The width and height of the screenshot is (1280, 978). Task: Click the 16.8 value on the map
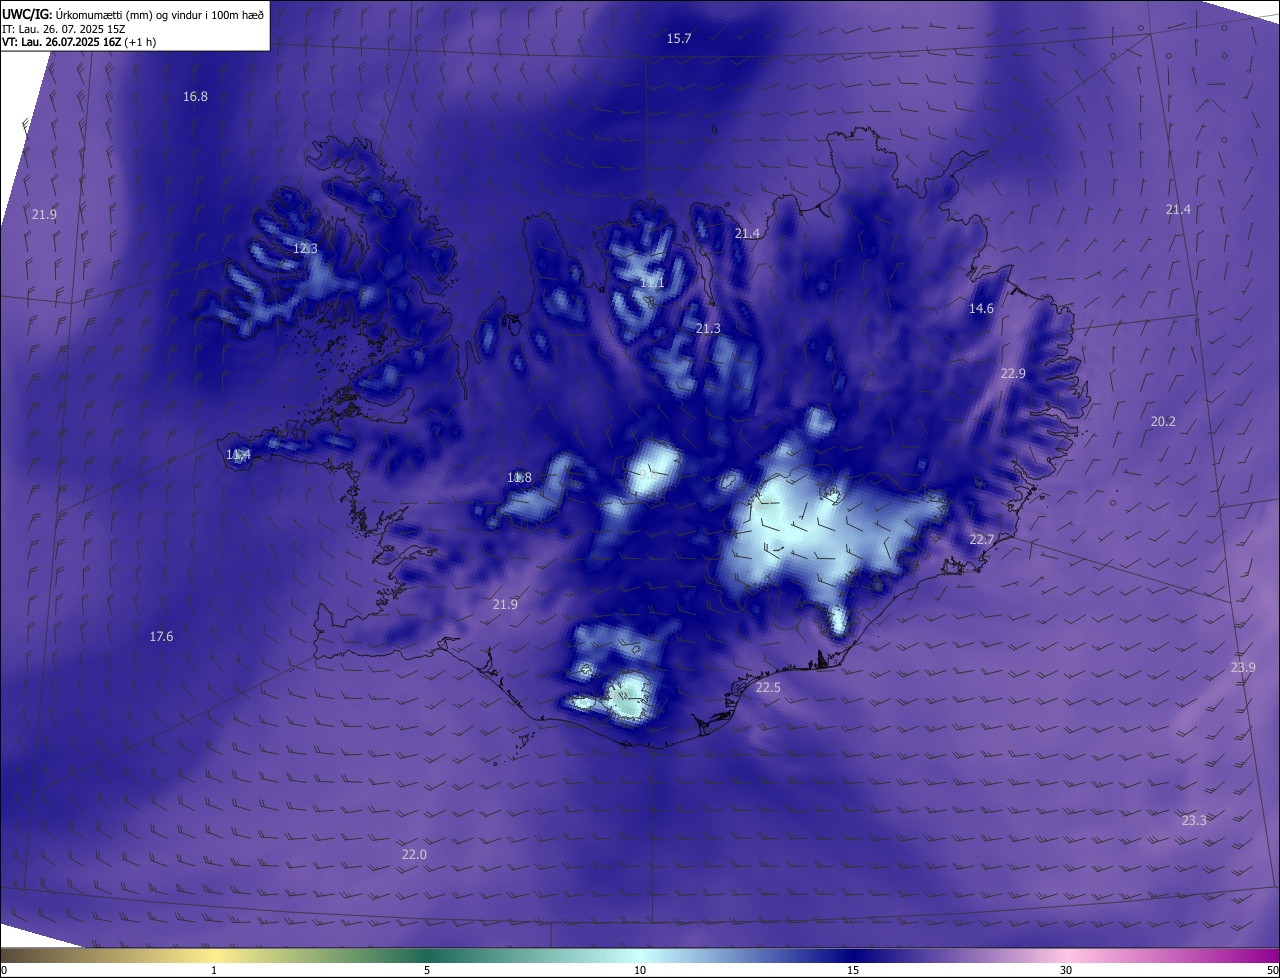coord(195,97)
